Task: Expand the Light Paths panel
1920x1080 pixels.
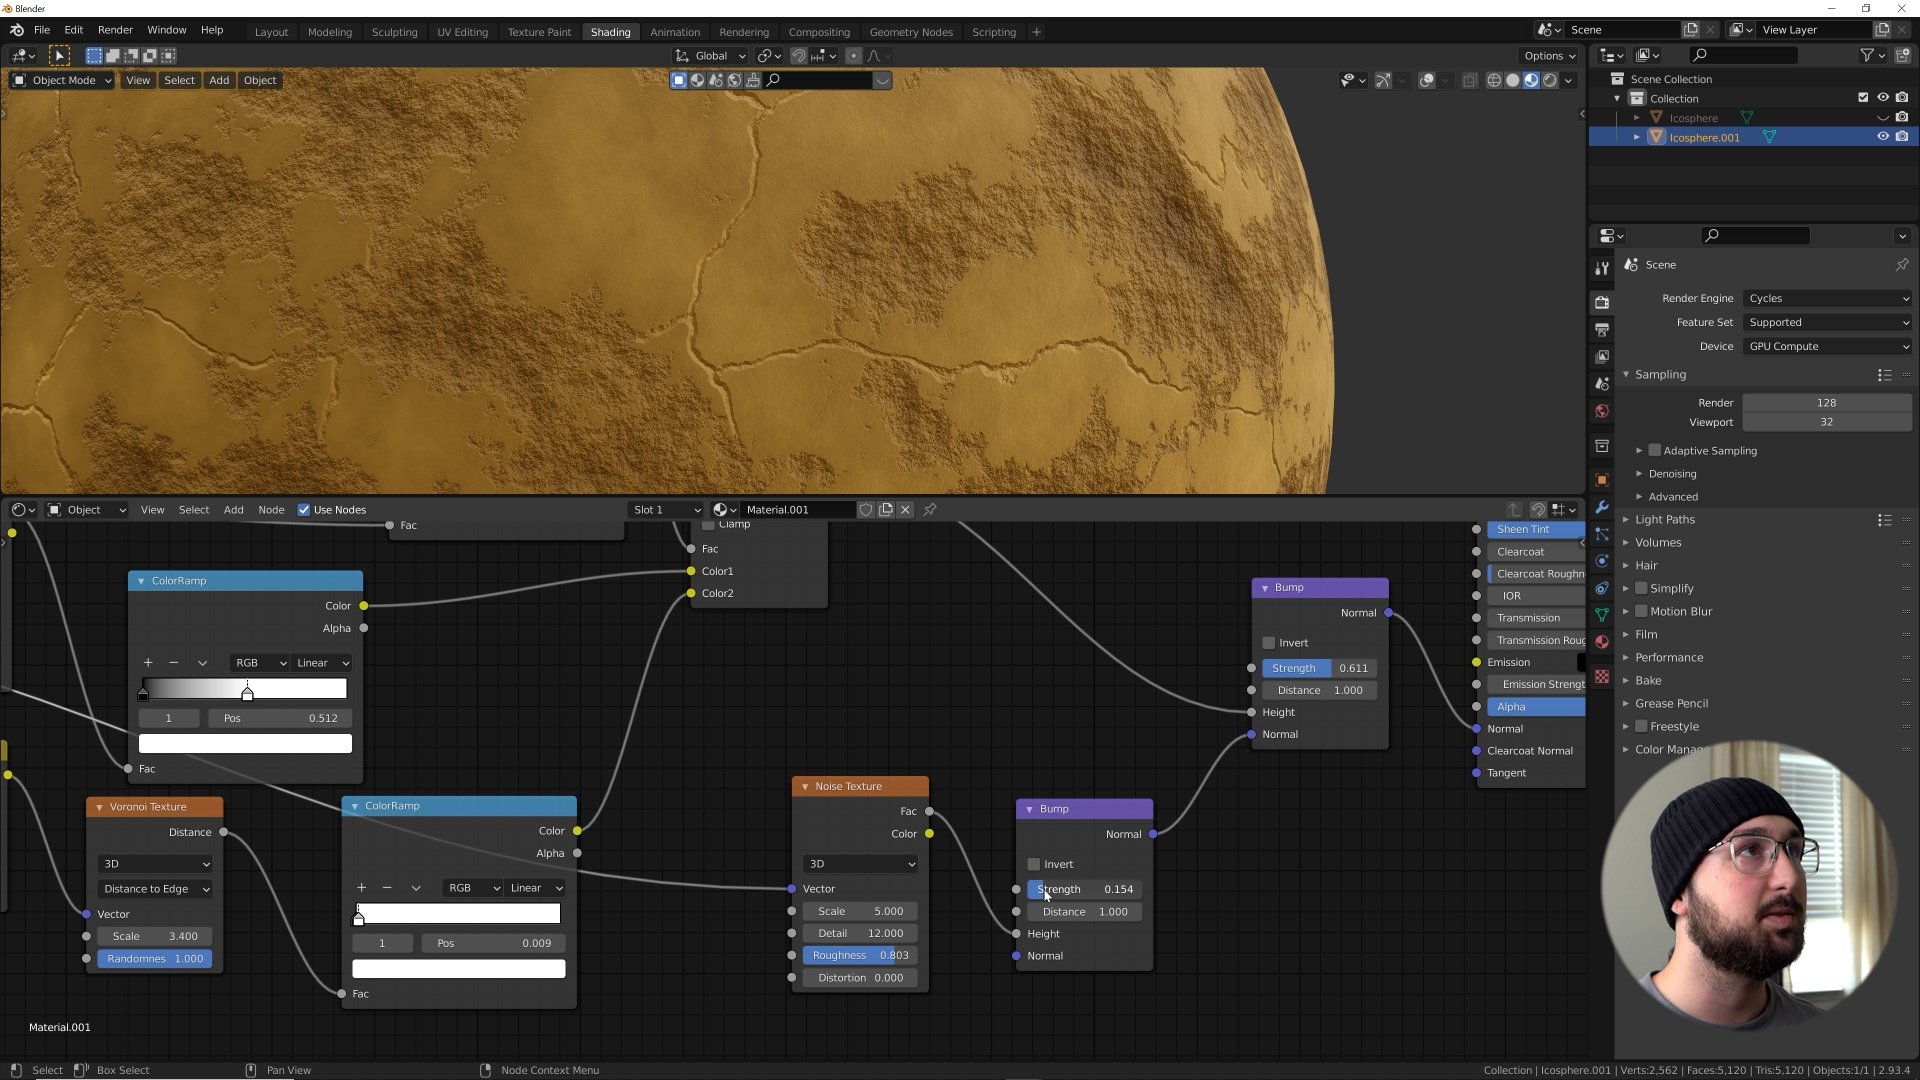Action: pyautogui.click(x=1664, y=520)
